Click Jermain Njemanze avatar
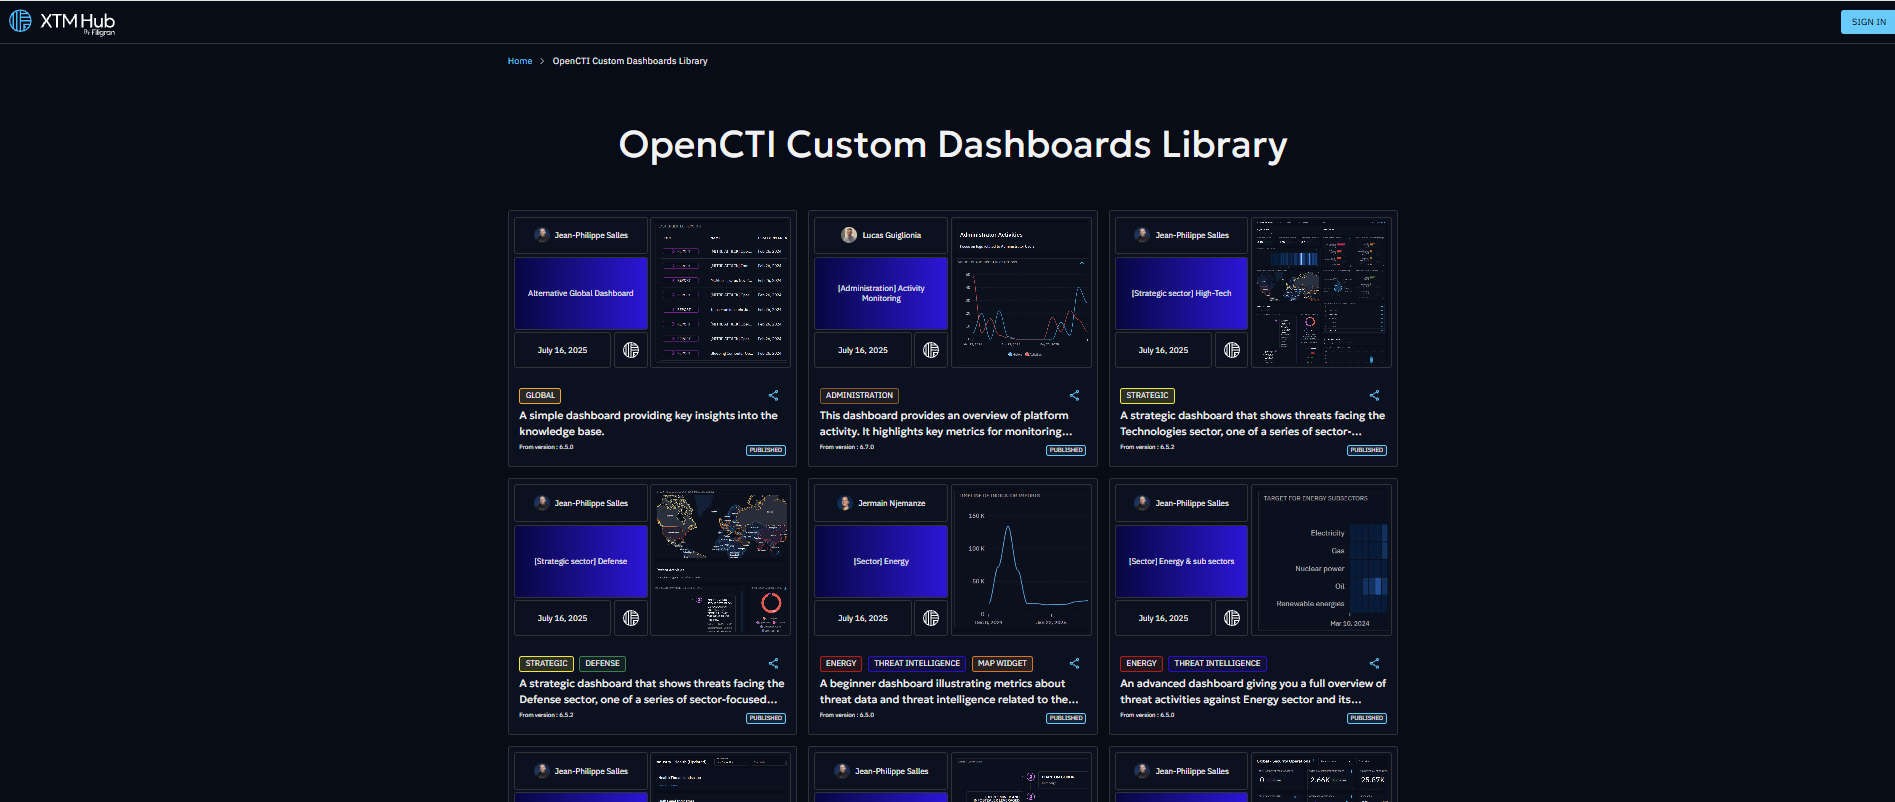Screen dimensions: 1895x802 (x=845, y=503)
